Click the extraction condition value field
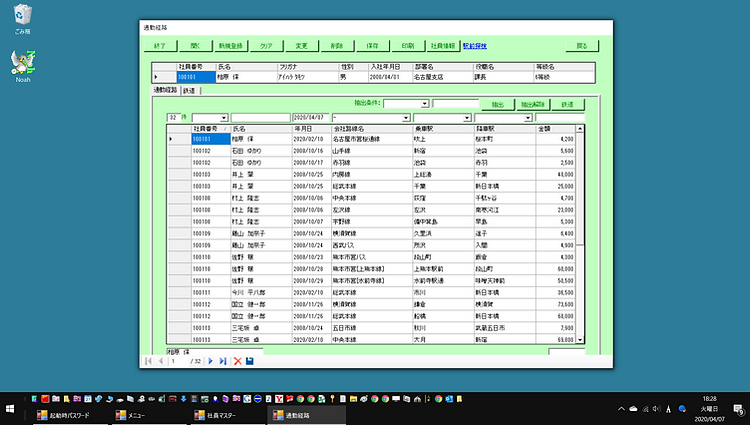The width and height of the screenshot is (750, 425). click(455, 104)
